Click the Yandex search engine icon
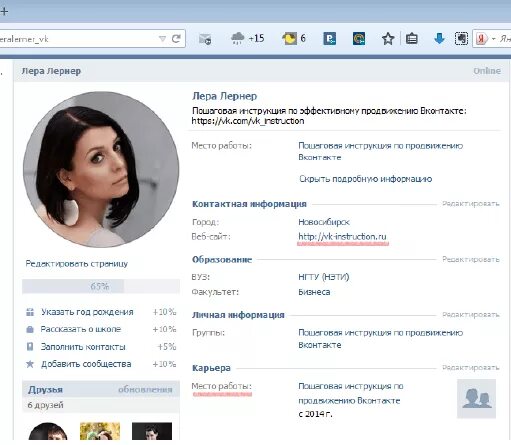This screenshot has width=511, height=445. [x=482, y=39]
